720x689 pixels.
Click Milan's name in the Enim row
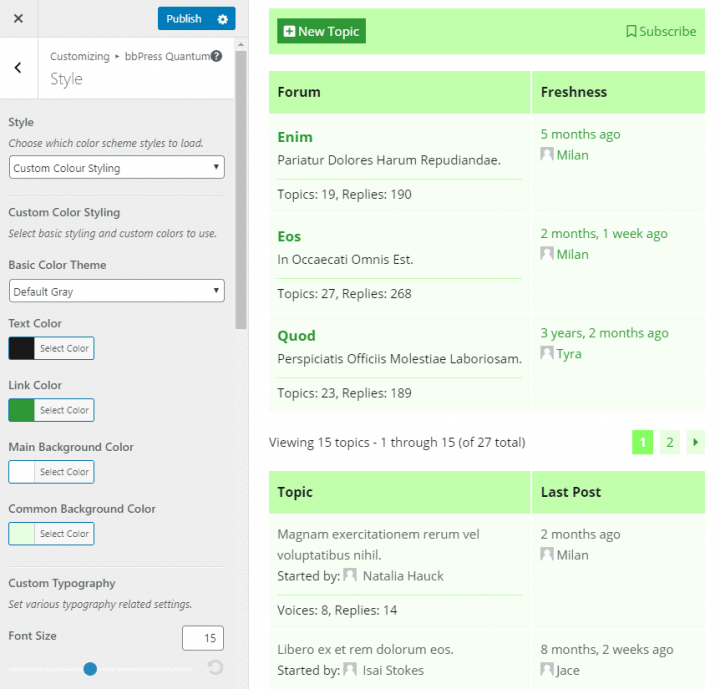click(x=573, y=155)
